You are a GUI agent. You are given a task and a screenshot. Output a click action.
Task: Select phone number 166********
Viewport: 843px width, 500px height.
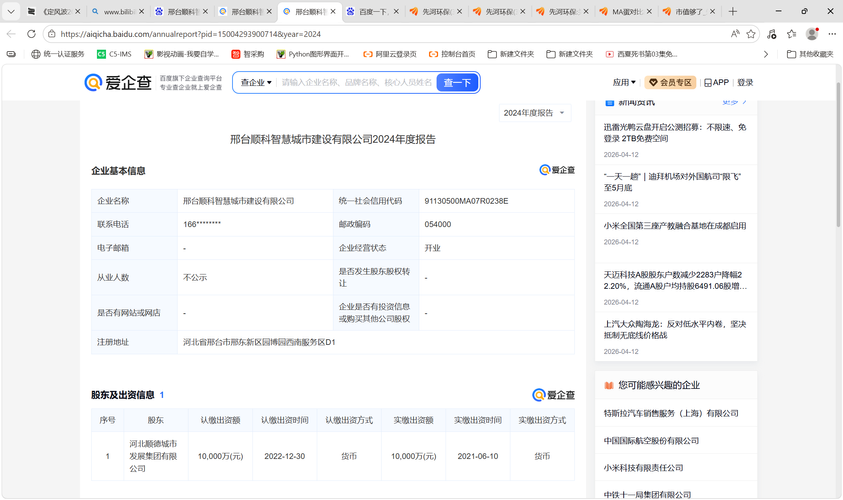tap(202, 224)
